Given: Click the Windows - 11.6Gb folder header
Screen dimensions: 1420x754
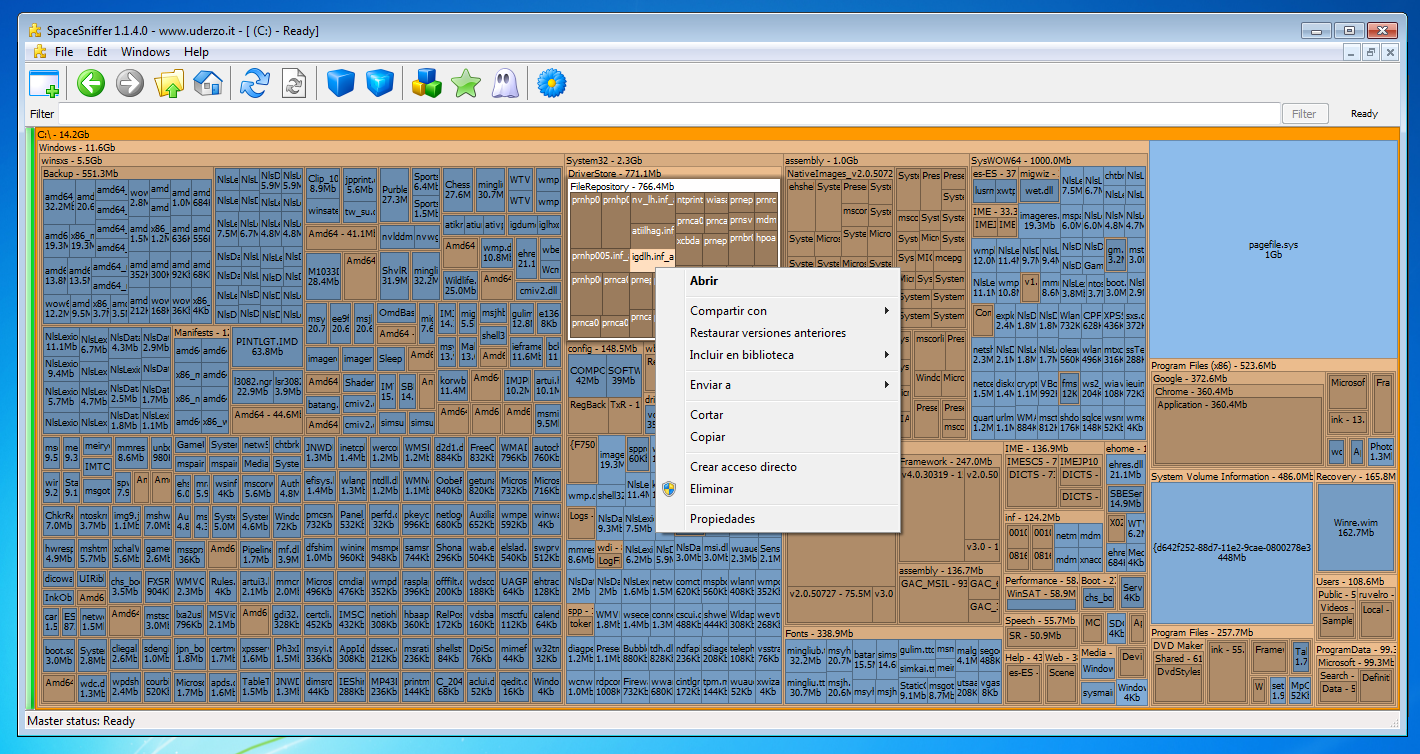Looking at the screenshot, I should [x=77, y=147].
